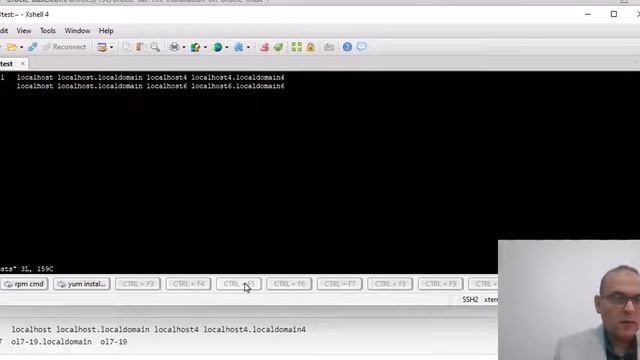
Task: Click the '3L, 159C' vim status text
Action: point(37,269)
